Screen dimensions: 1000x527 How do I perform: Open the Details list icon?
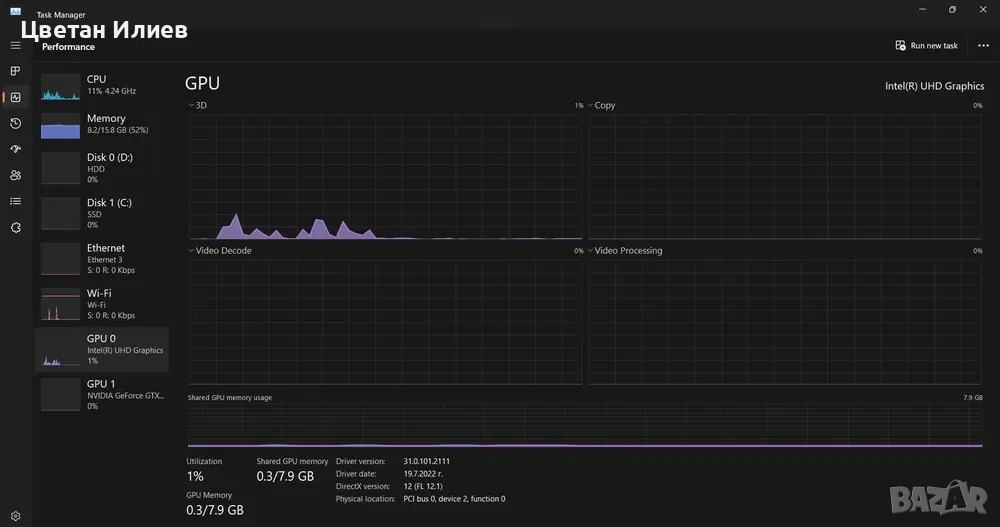click(x=15, y=201)
